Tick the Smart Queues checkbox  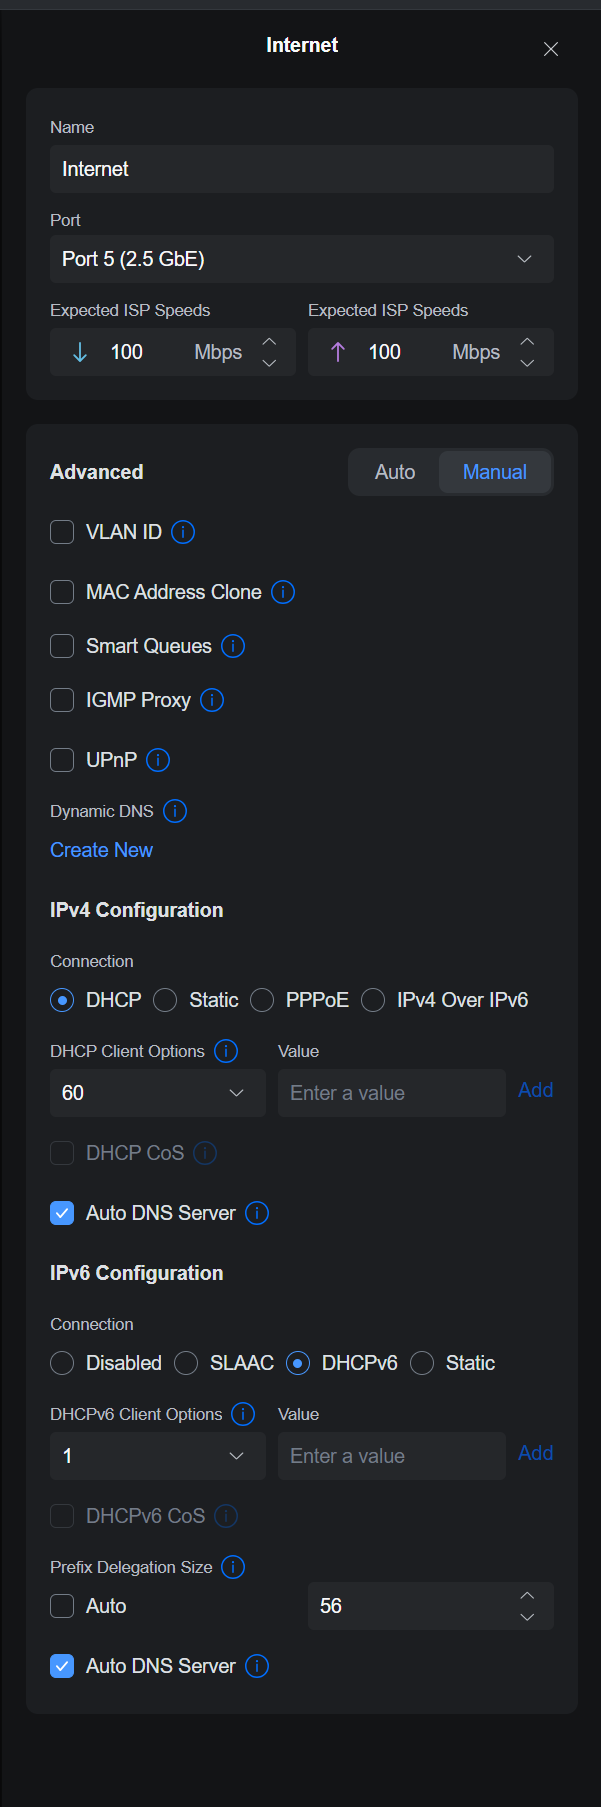62,646
